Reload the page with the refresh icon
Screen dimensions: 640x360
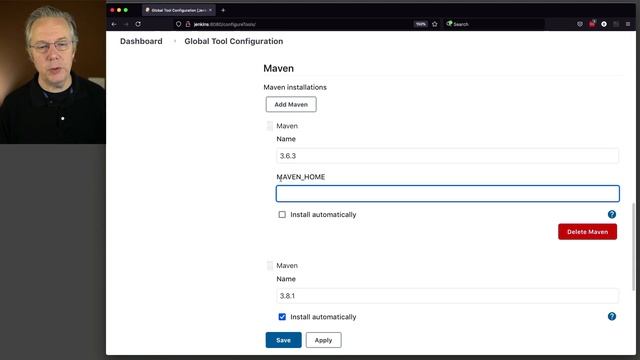click(x=138, y=24)
